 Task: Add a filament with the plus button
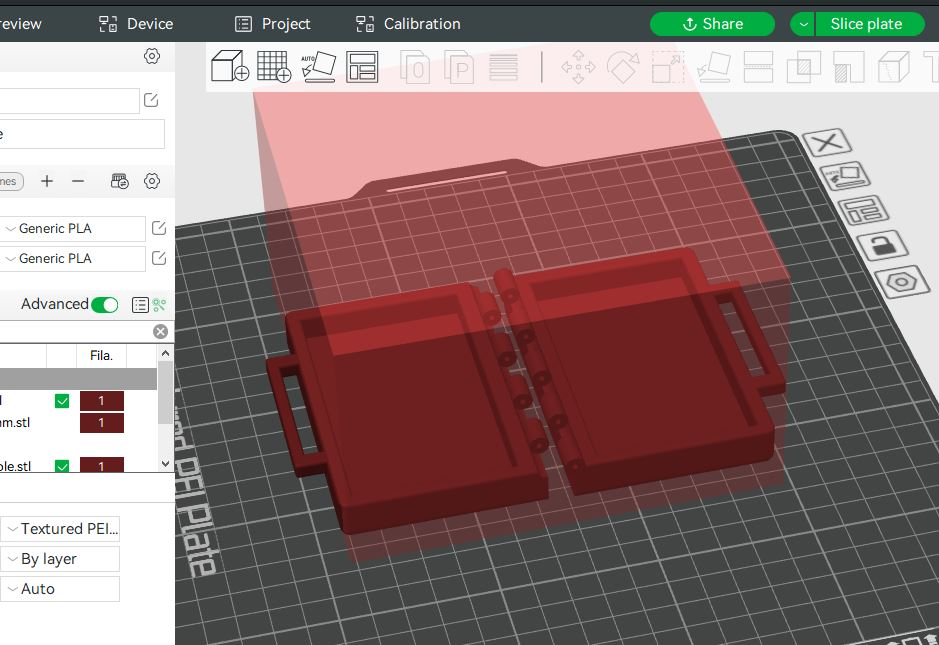pos(47,181)
